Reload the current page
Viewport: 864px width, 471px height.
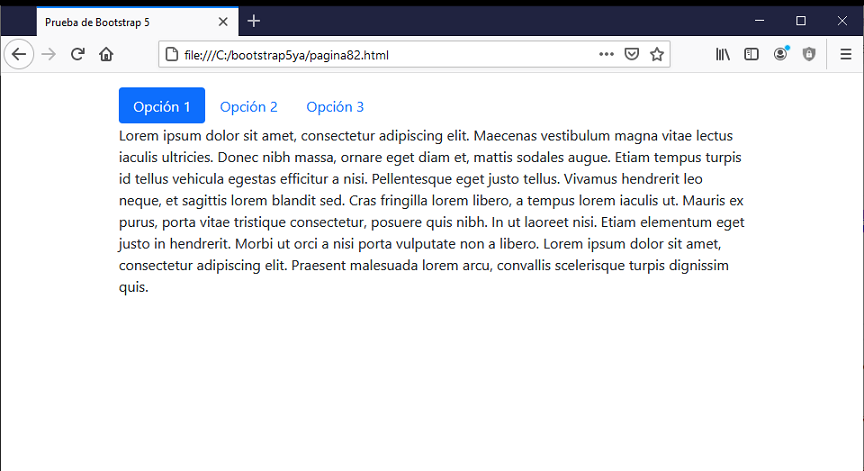[78, 54]
